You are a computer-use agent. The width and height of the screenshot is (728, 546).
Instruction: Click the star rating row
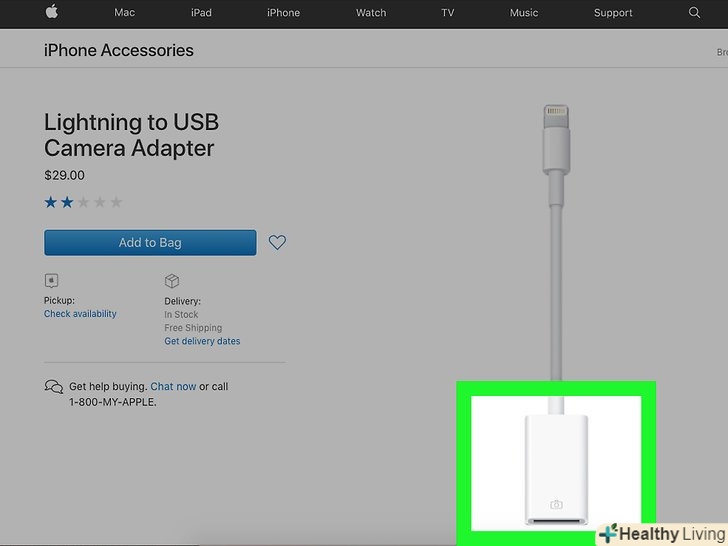point(83,202)
